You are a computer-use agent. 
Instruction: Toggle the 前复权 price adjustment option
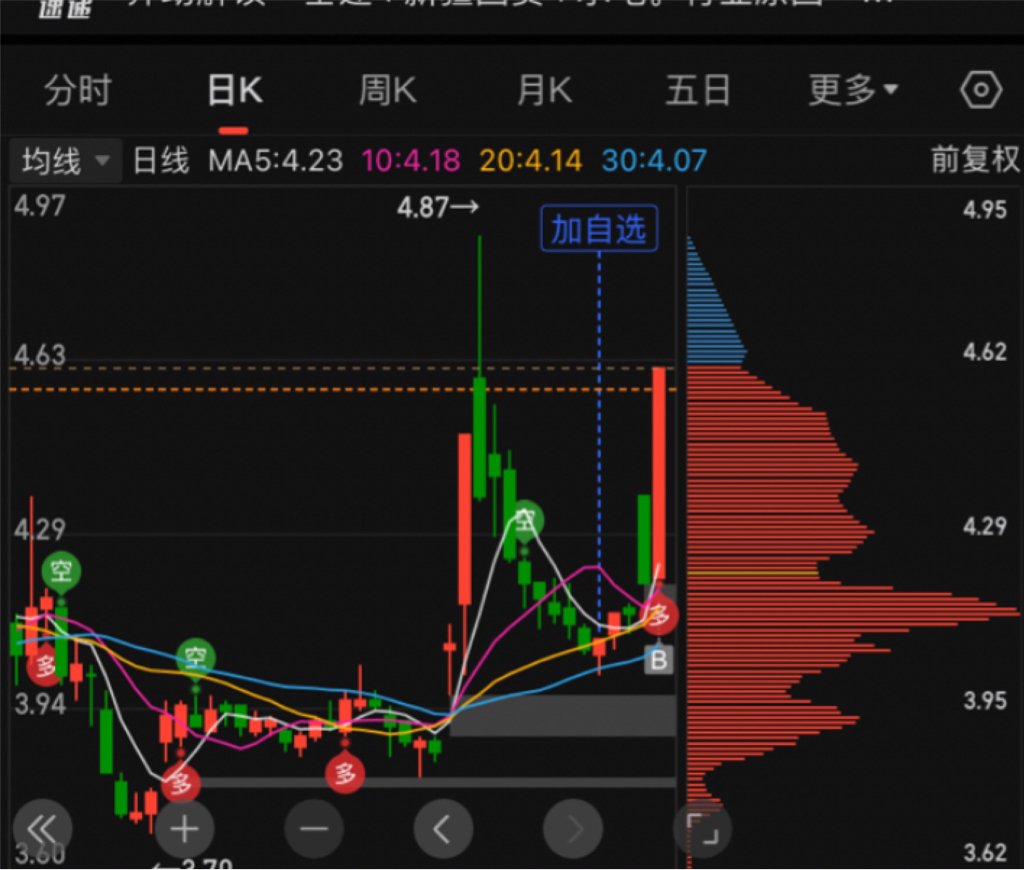click(x=975, y=159)
